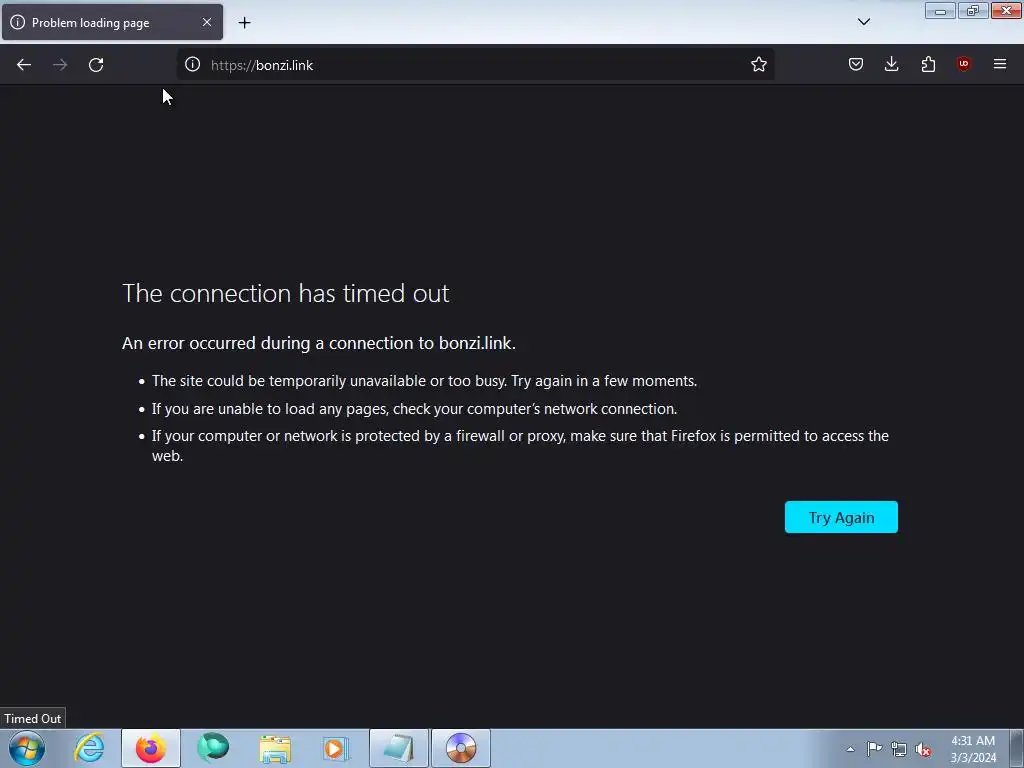Go back to the previous page

tap(24, 65)
